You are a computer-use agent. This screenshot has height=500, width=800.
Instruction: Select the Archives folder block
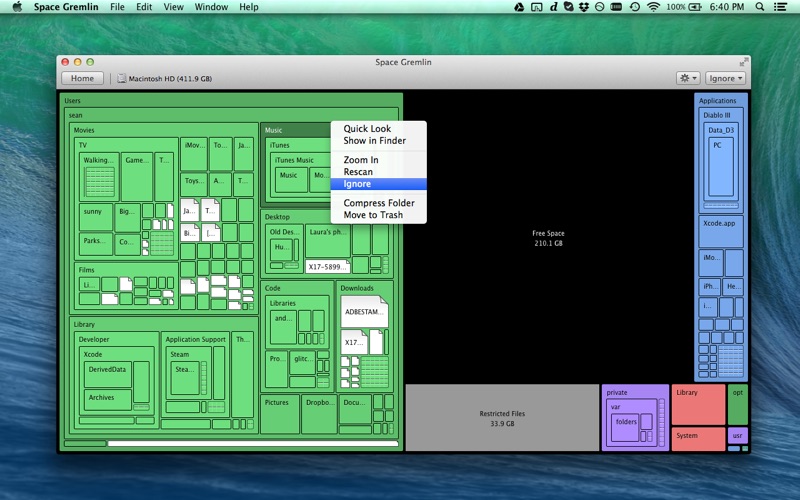tap(107, 400)
